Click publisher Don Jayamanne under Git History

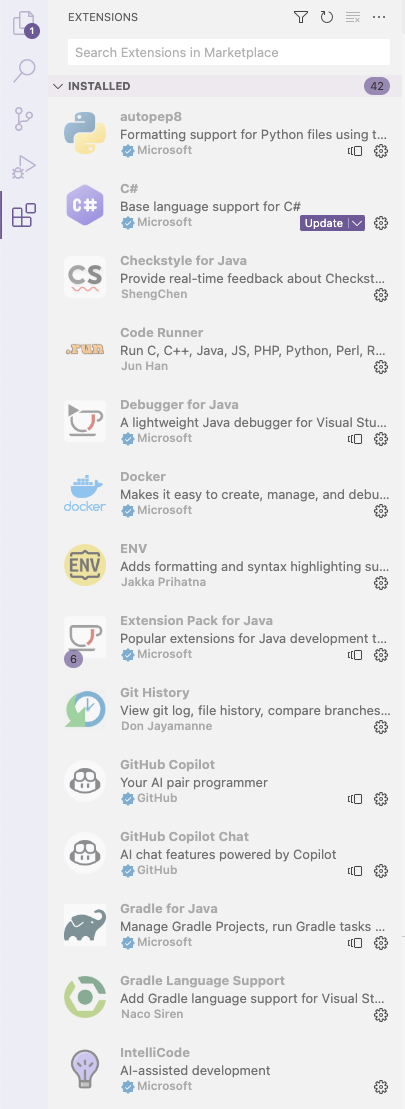pos(167,726)
